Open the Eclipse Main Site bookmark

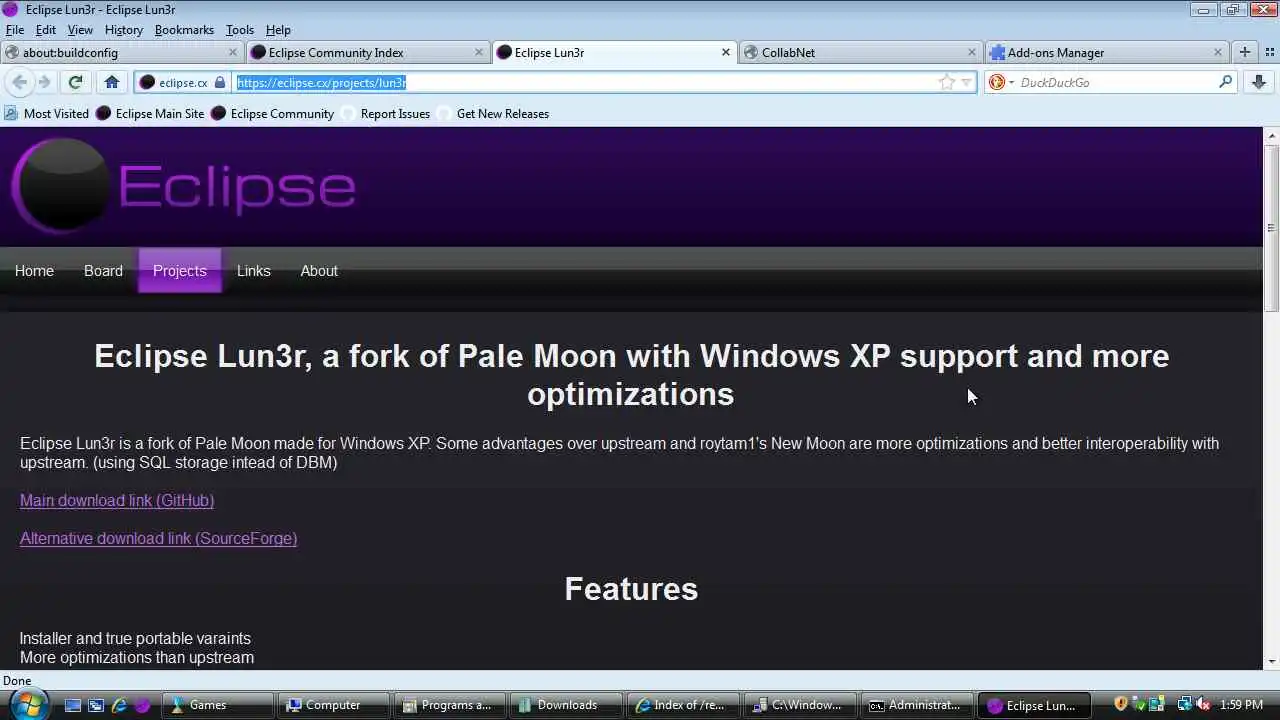(150, 114)
